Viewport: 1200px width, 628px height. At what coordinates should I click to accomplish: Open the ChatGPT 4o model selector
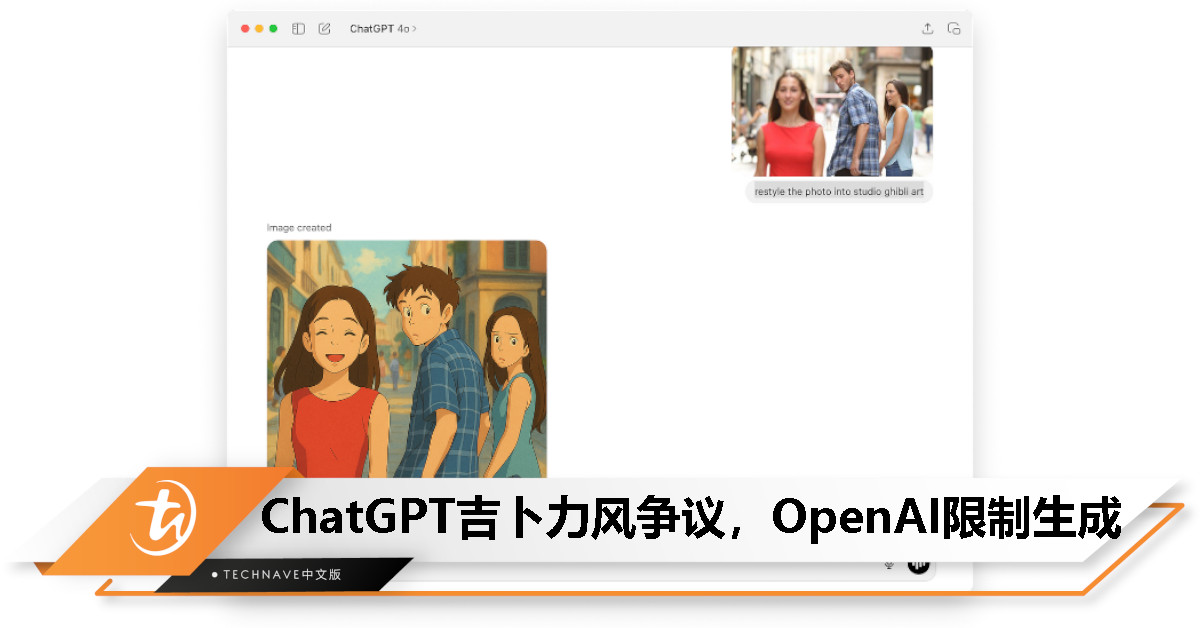[380, 29]
